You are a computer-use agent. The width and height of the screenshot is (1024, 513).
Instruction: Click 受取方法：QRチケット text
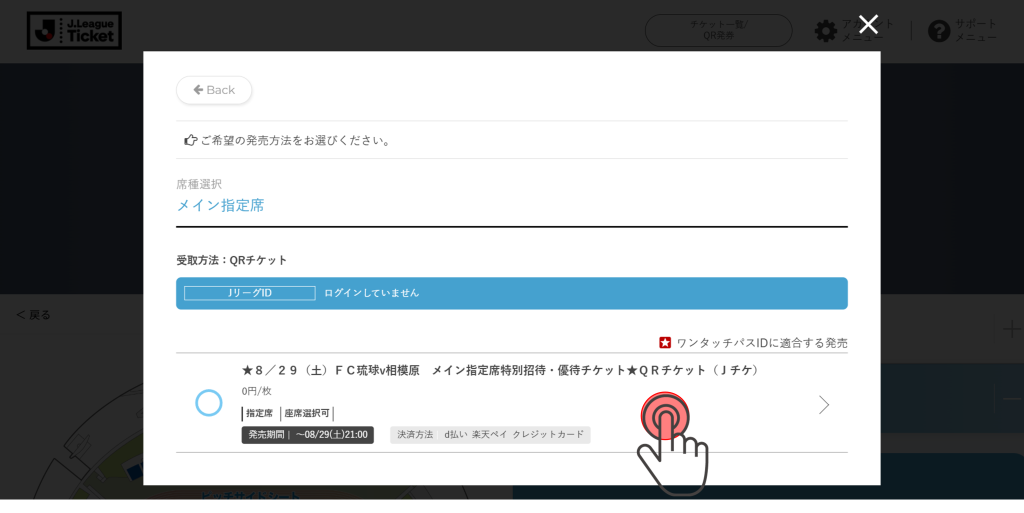click(x=232, y=260)
